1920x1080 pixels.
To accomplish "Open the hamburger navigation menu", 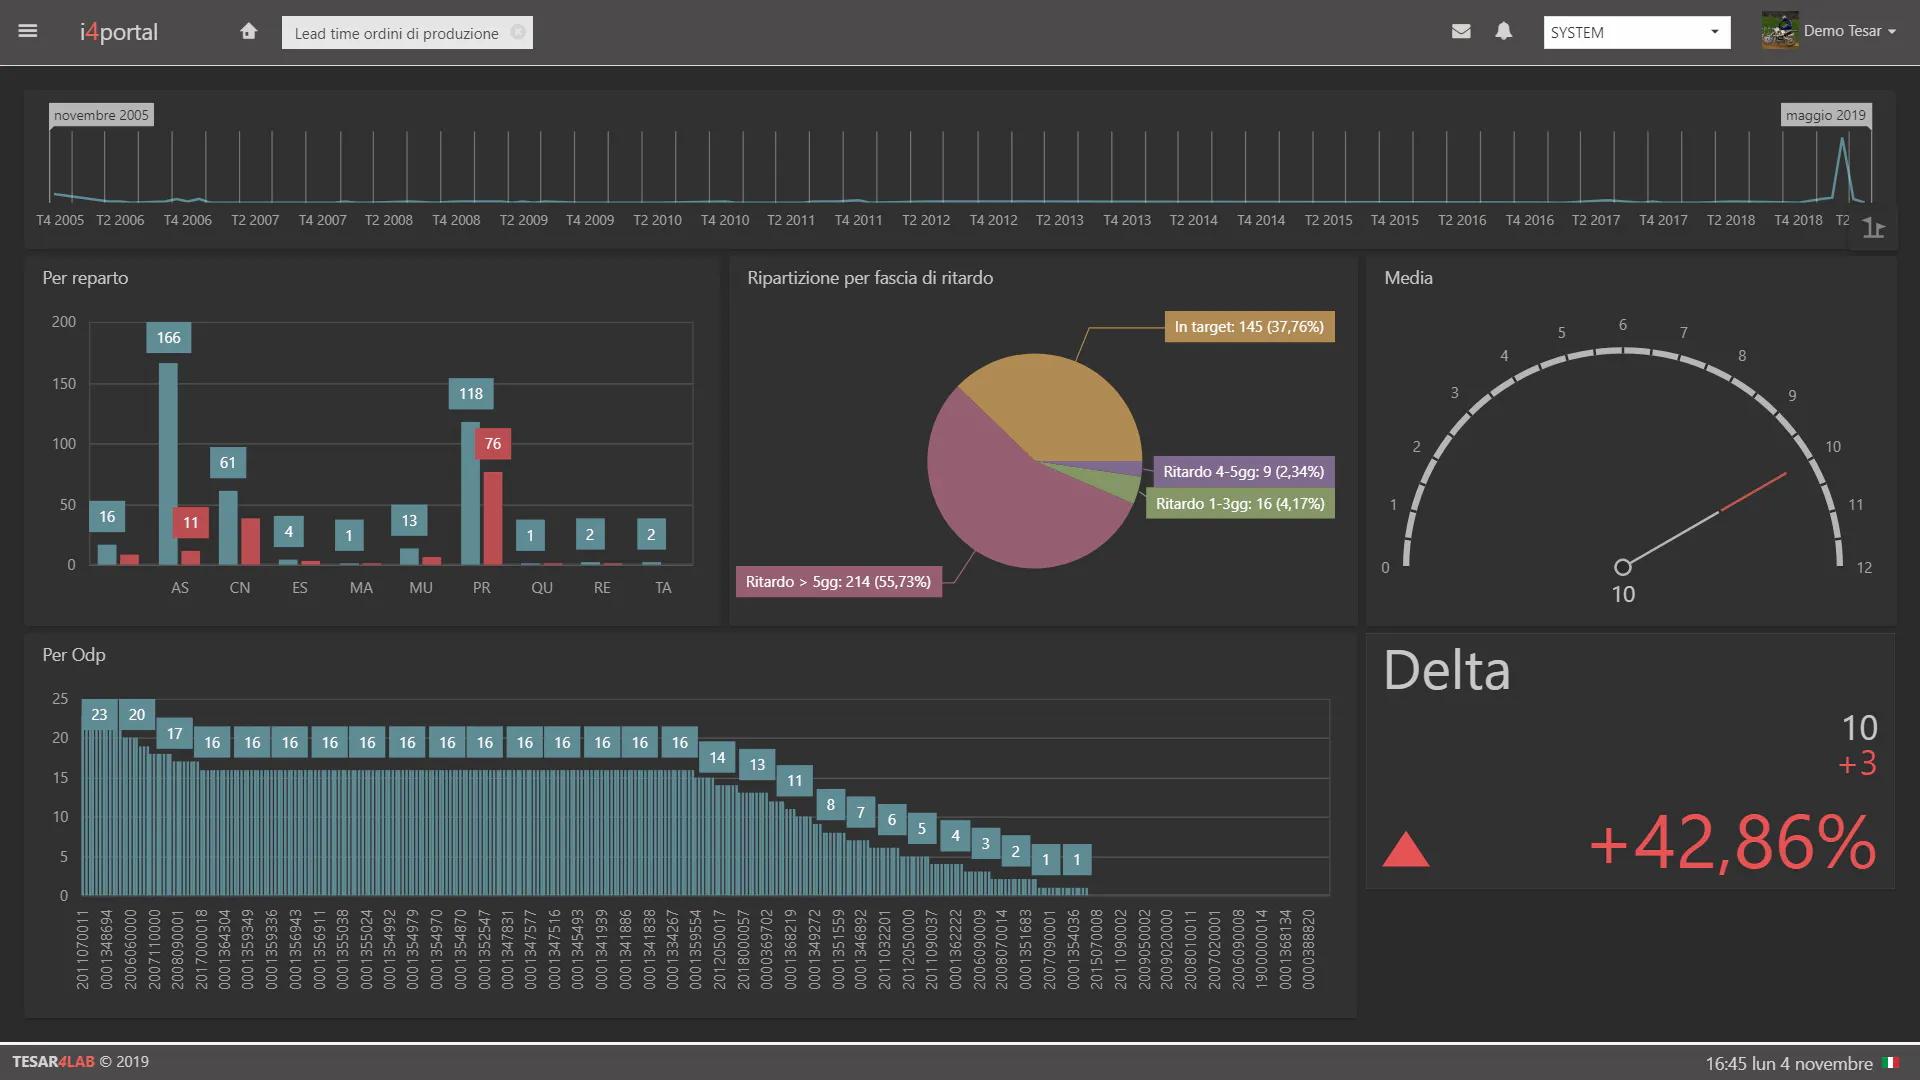I will (28, 31).
